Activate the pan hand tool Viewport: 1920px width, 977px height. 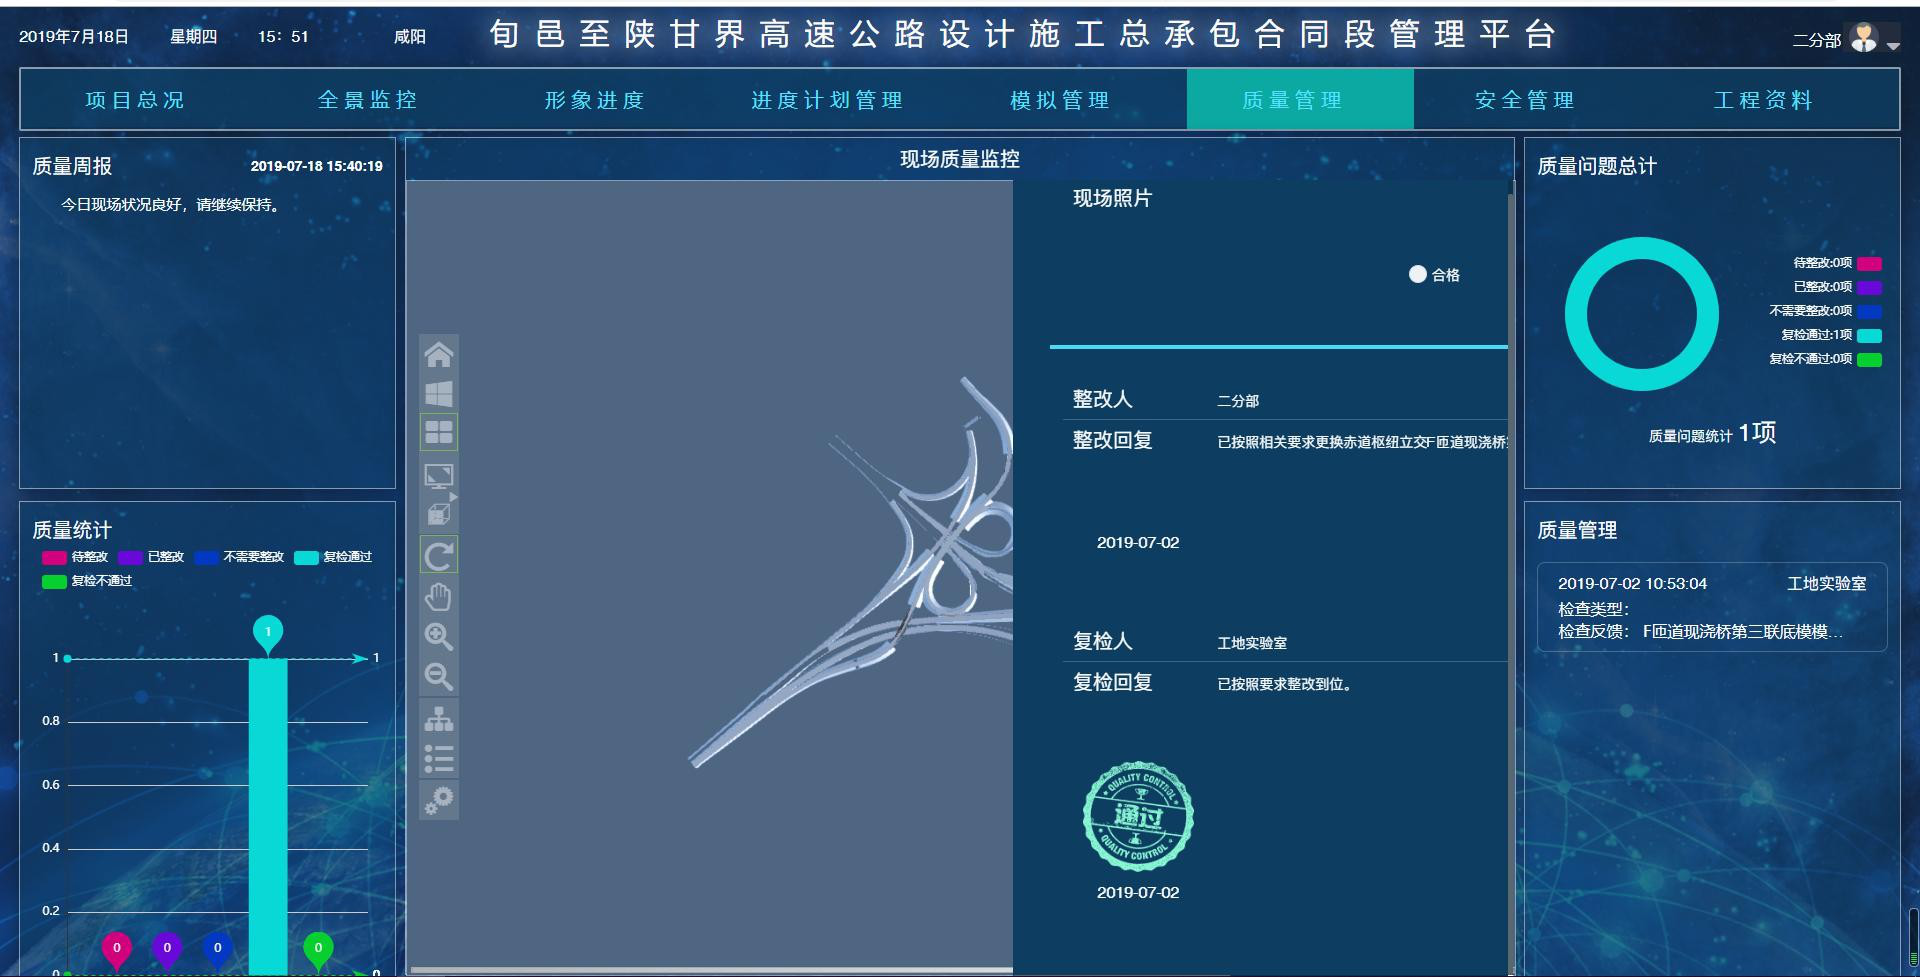point(439,596)
